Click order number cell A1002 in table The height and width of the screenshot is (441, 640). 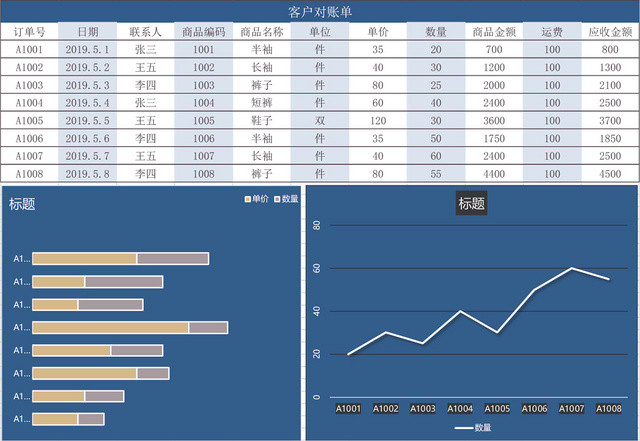pyautogui.click(x=29, y=67)
